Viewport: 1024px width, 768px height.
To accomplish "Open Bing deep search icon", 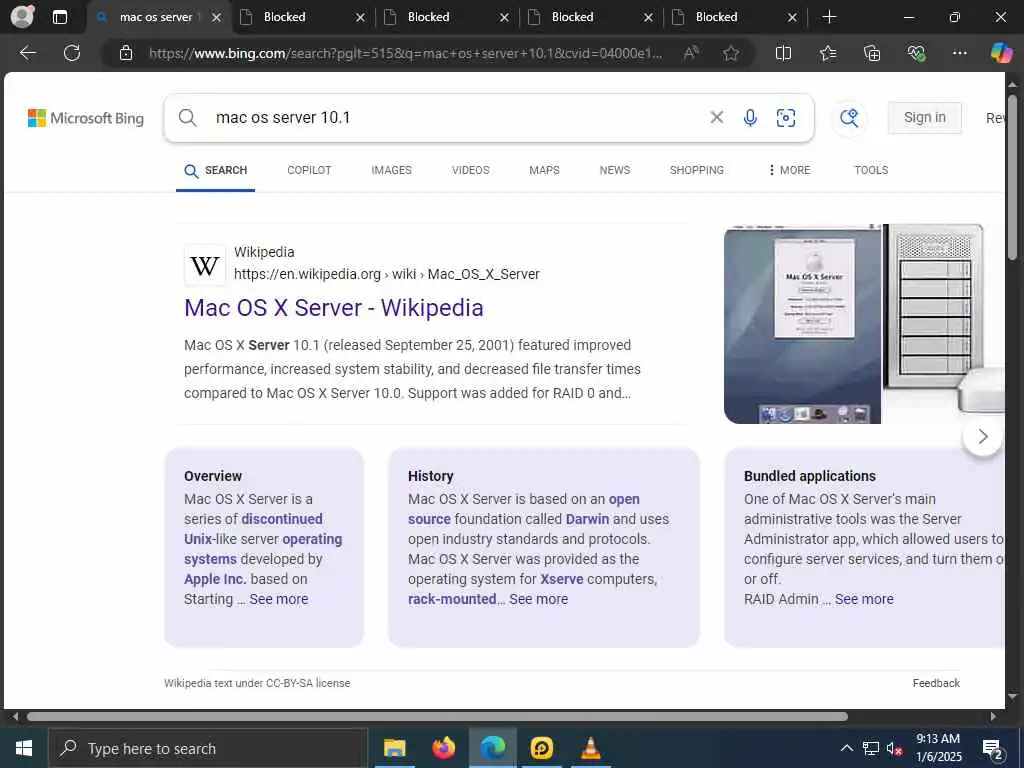I will (x=849, y=118).
